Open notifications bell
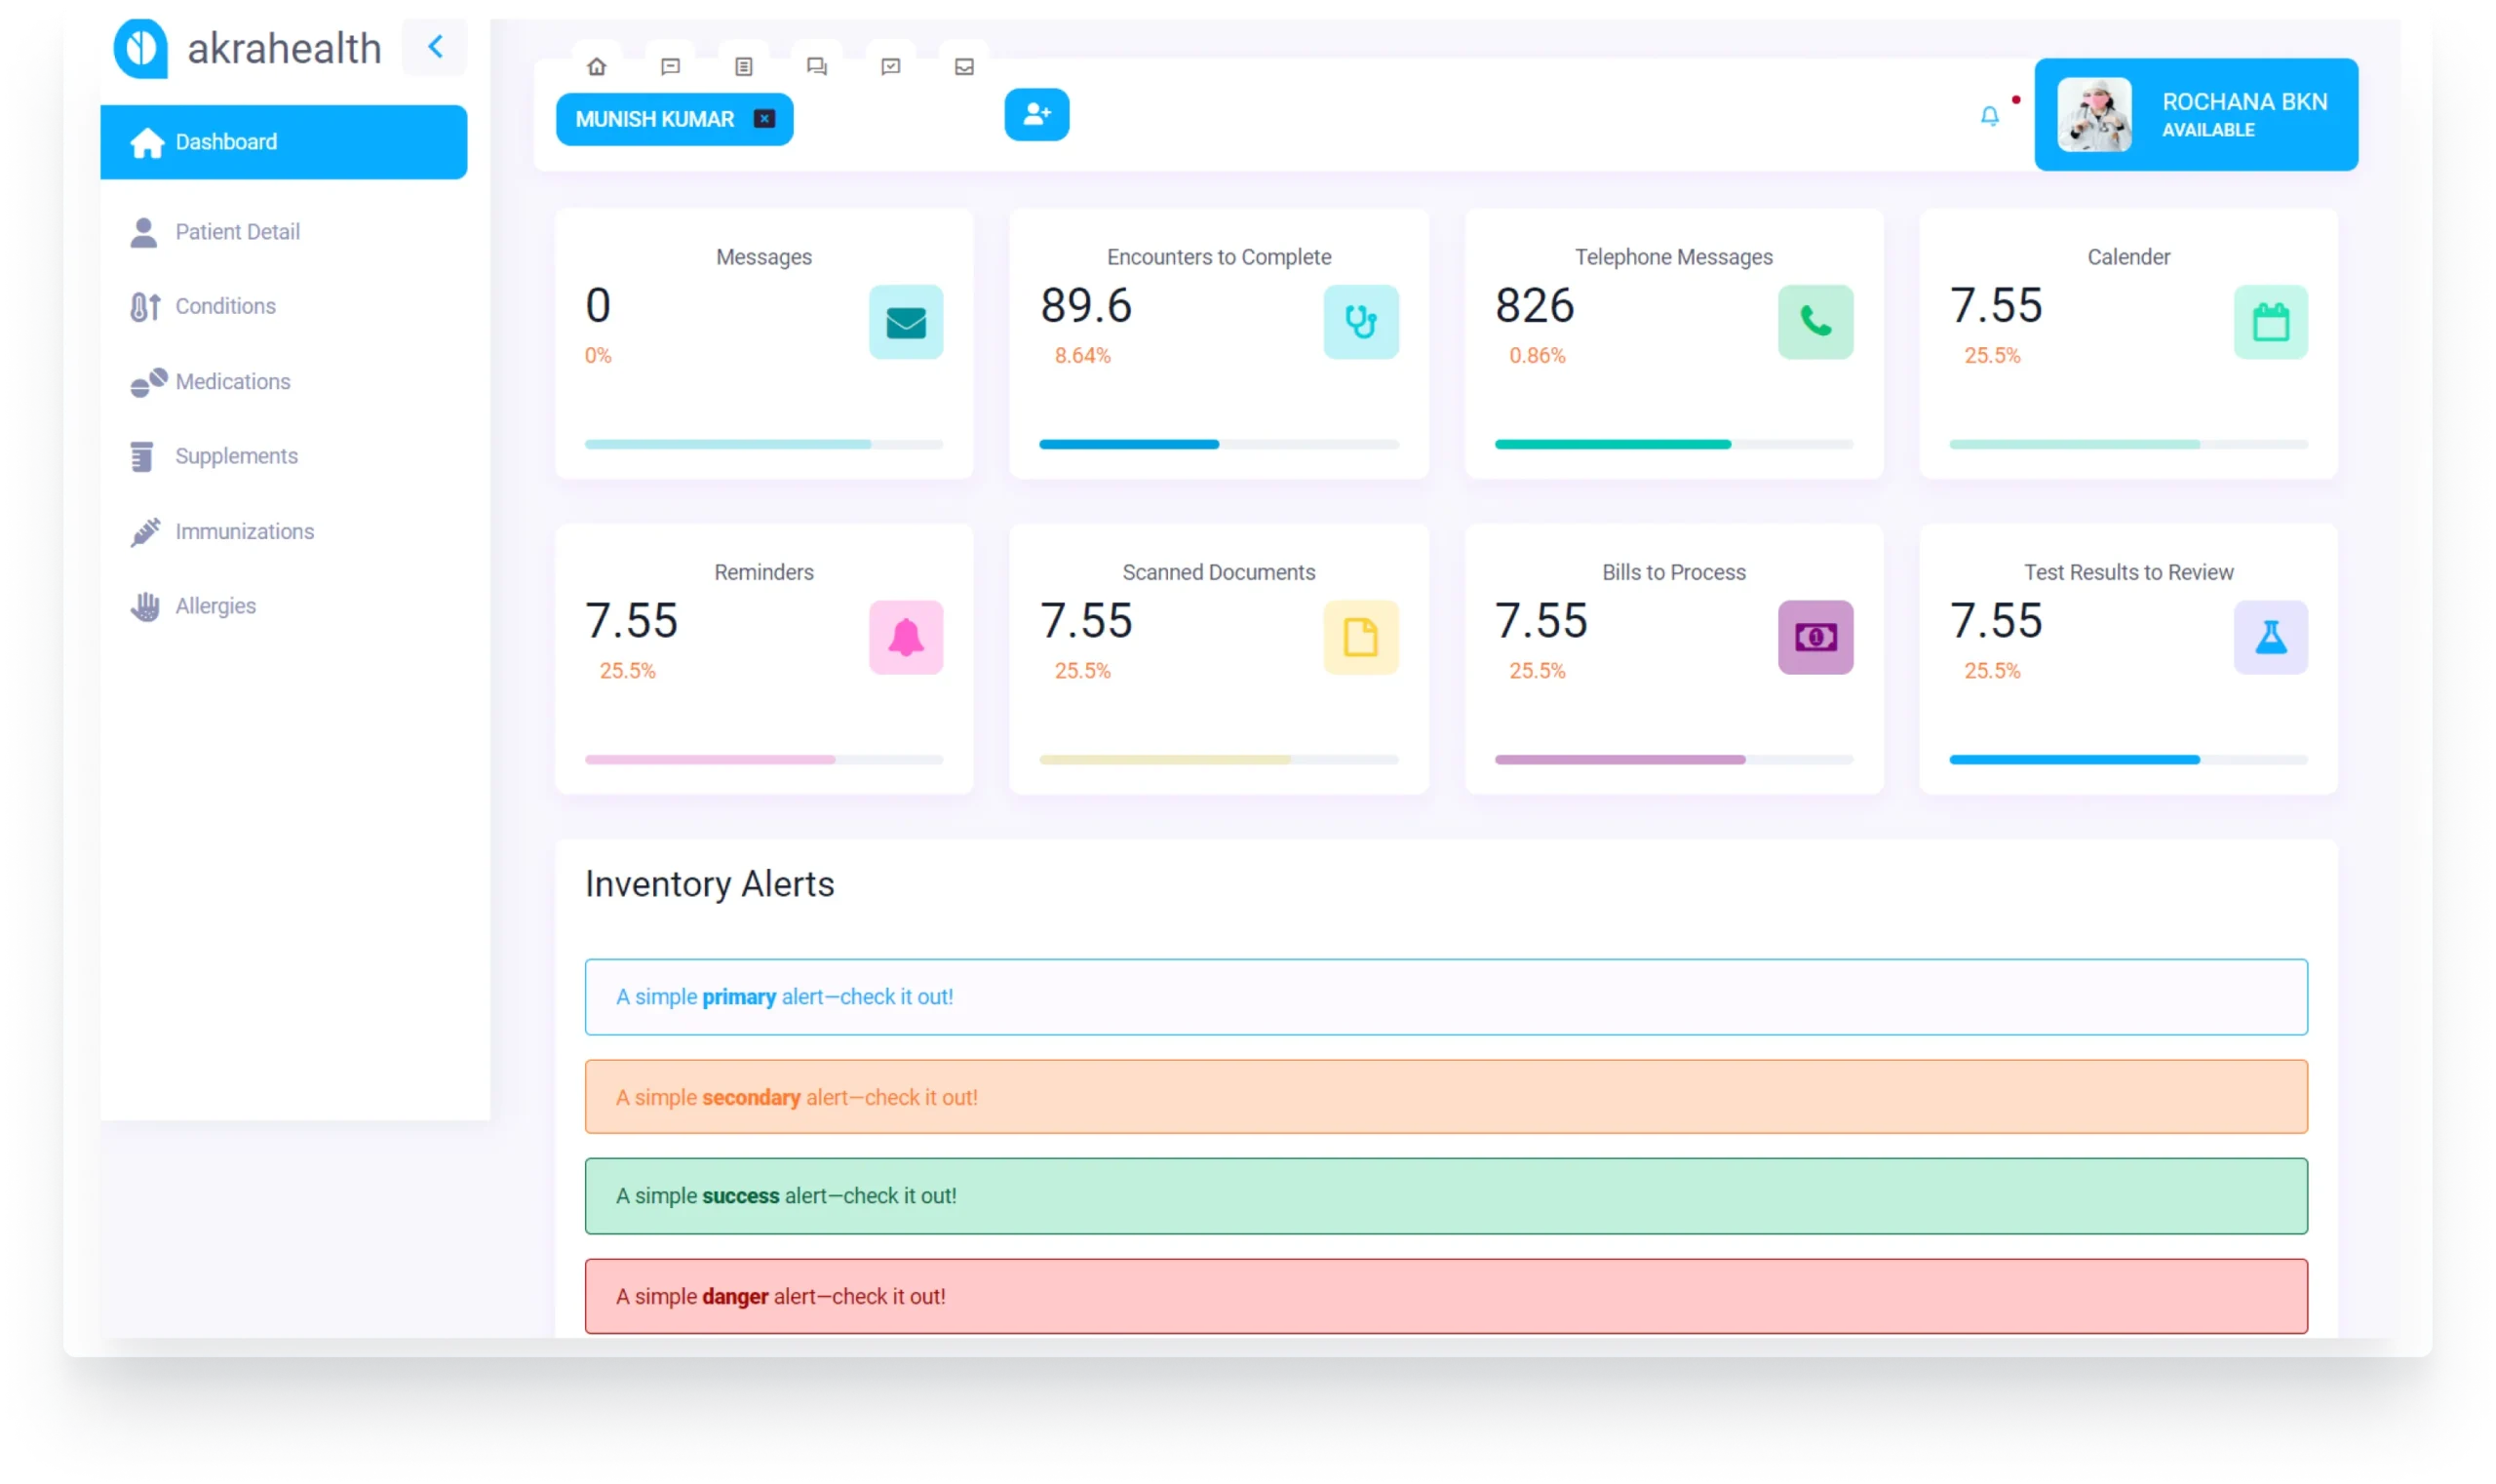The width and height of the screenshot is (2496, 1484). pyautogui.click(x=1990, y=116)
